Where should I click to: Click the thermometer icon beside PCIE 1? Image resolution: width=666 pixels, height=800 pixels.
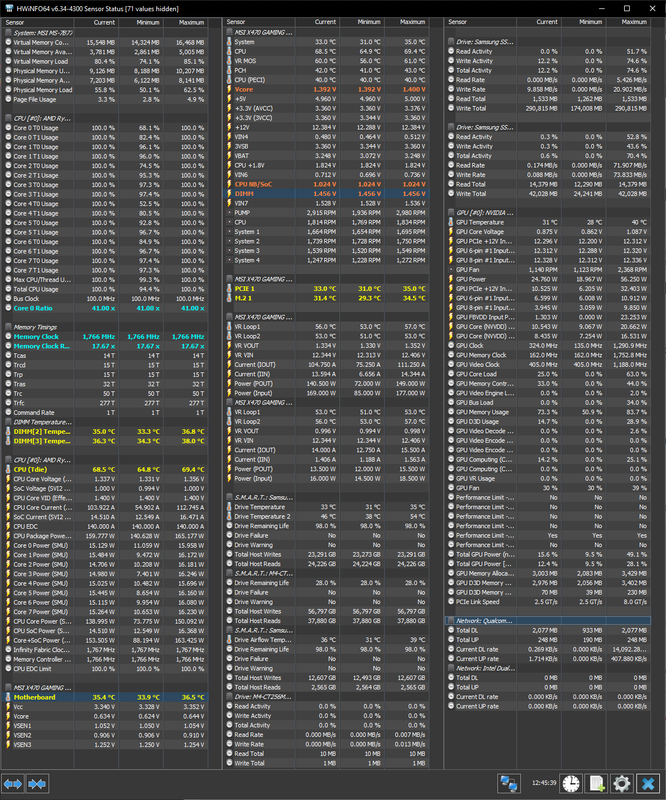pos(229,289)
